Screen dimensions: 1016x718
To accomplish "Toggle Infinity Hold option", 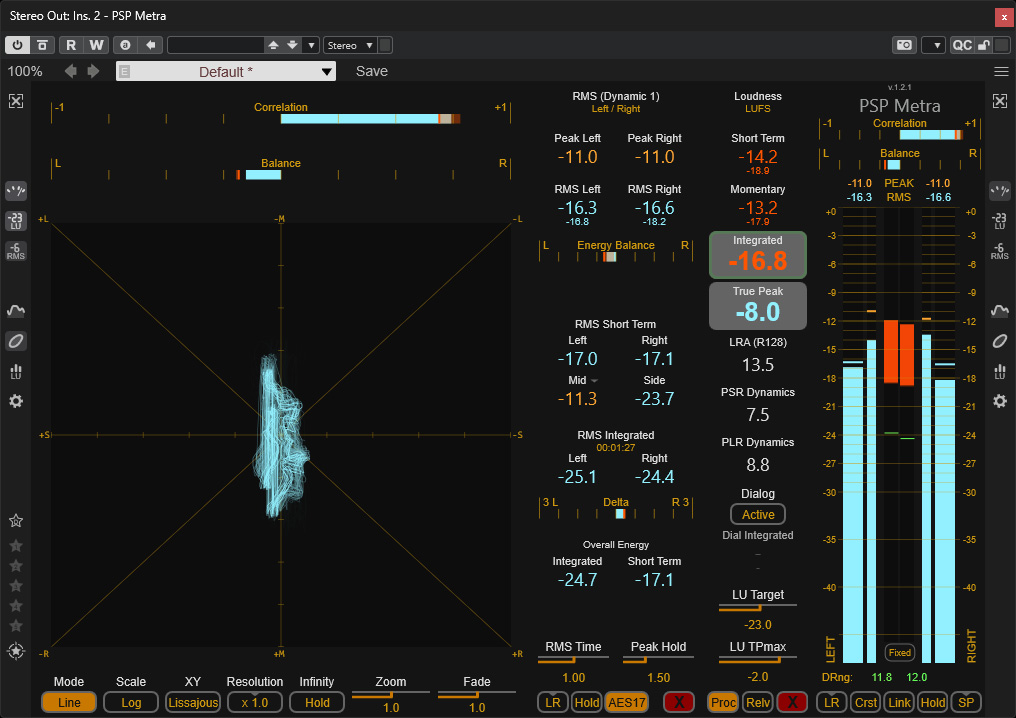I will pyautogui.click(x=317, y=702).
